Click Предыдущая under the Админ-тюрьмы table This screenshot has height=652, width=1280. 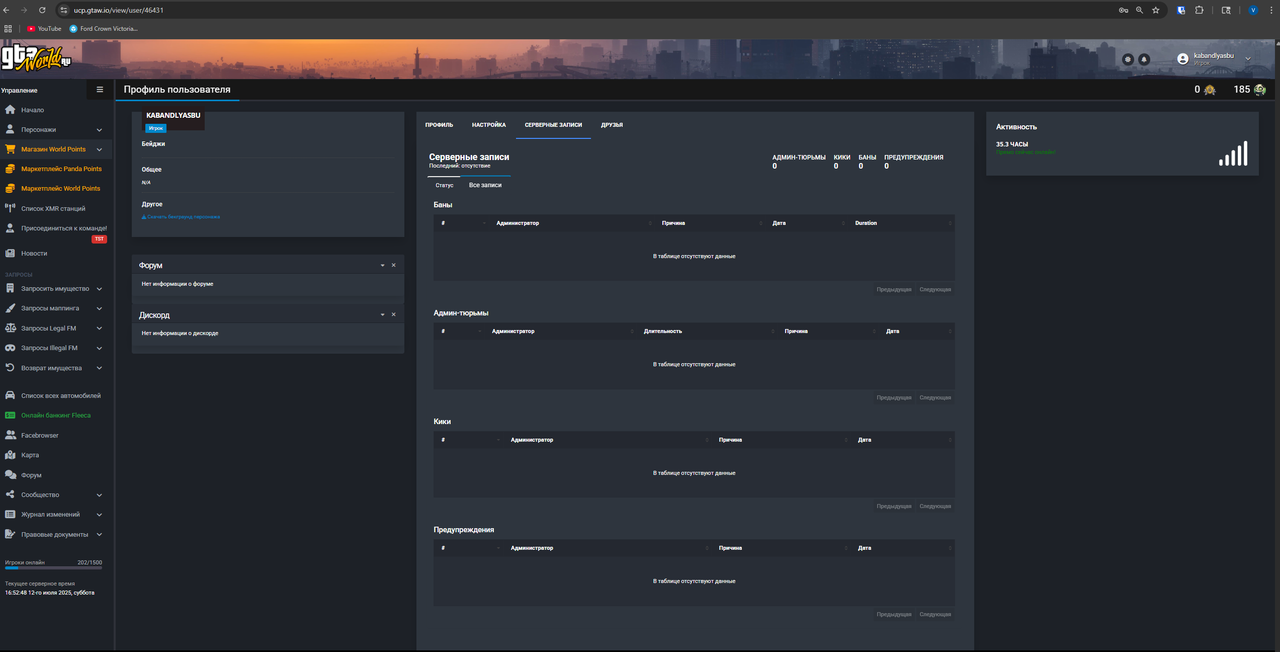click(894, 397)
